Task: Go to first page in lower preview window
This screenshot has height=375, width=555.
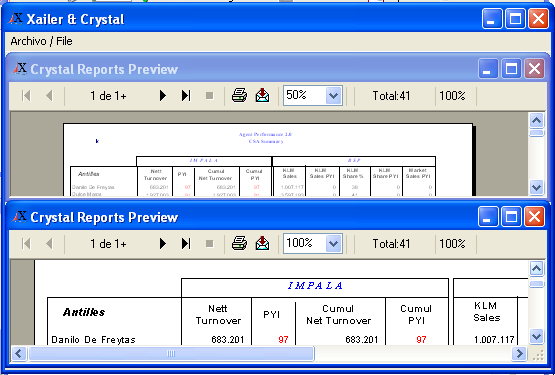Action: pos(26,244)
